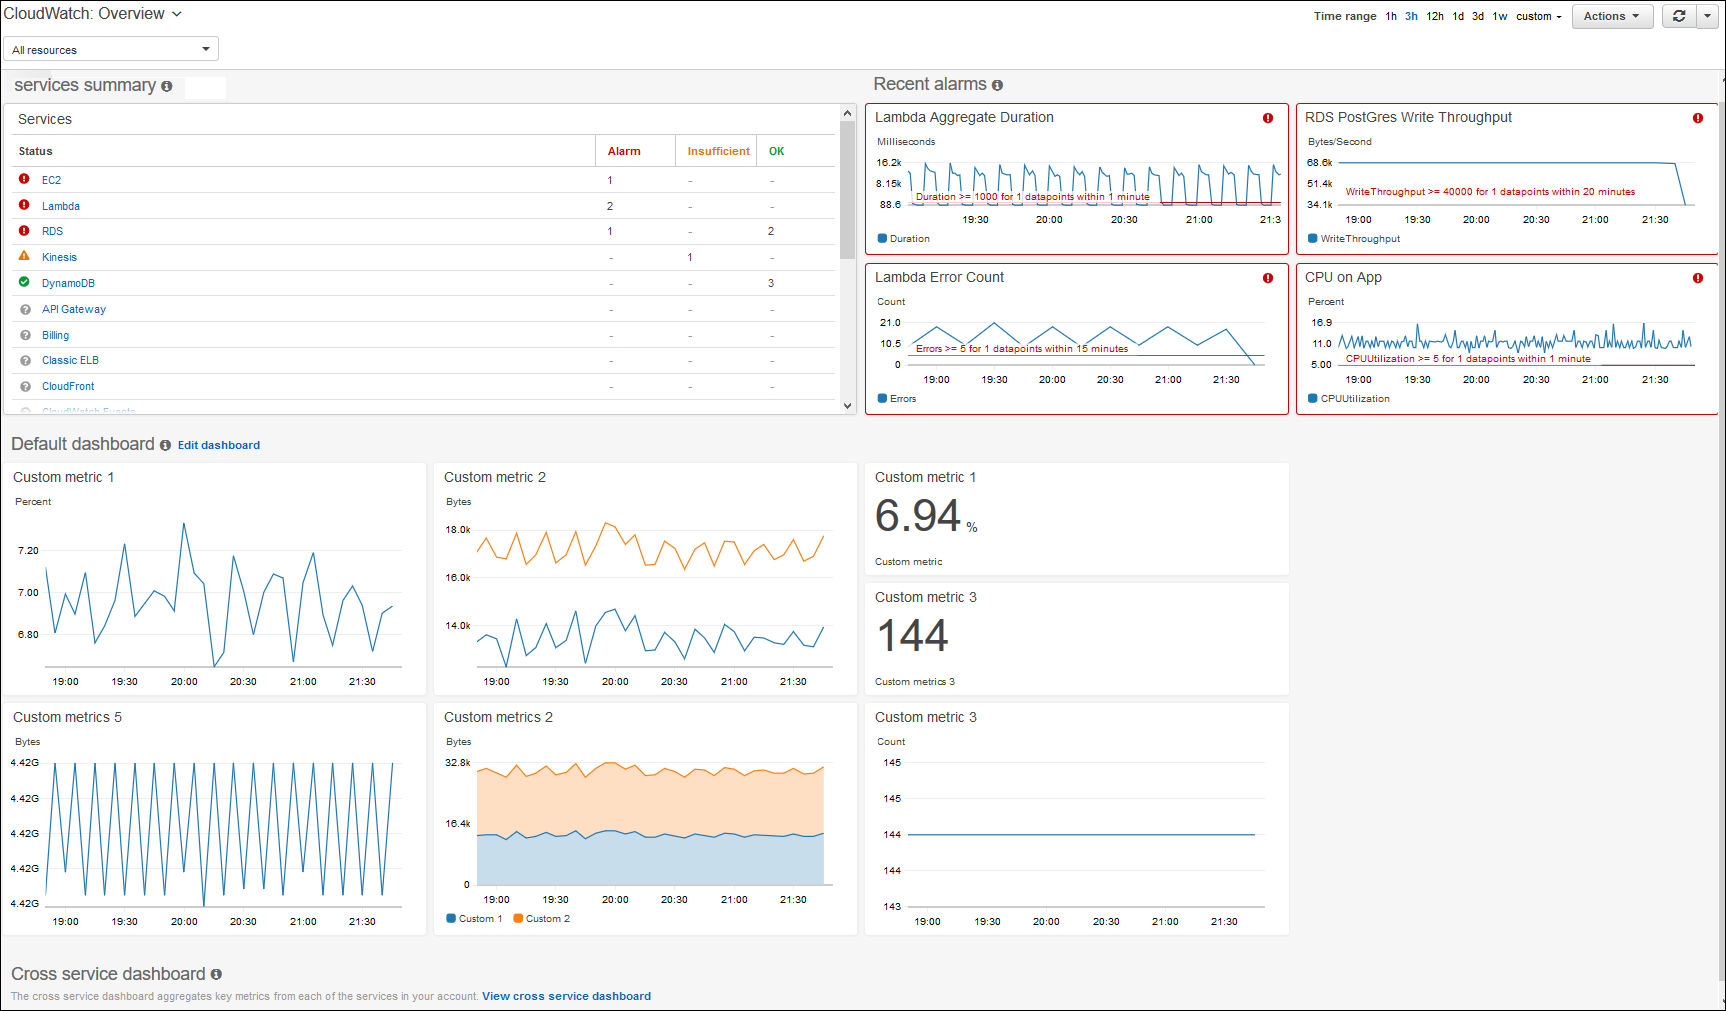Image resolution: width=1726 pixels, height=1011 pixels.
Task: Click the warning icon beside Kinesis
Action: click(24, 257)
